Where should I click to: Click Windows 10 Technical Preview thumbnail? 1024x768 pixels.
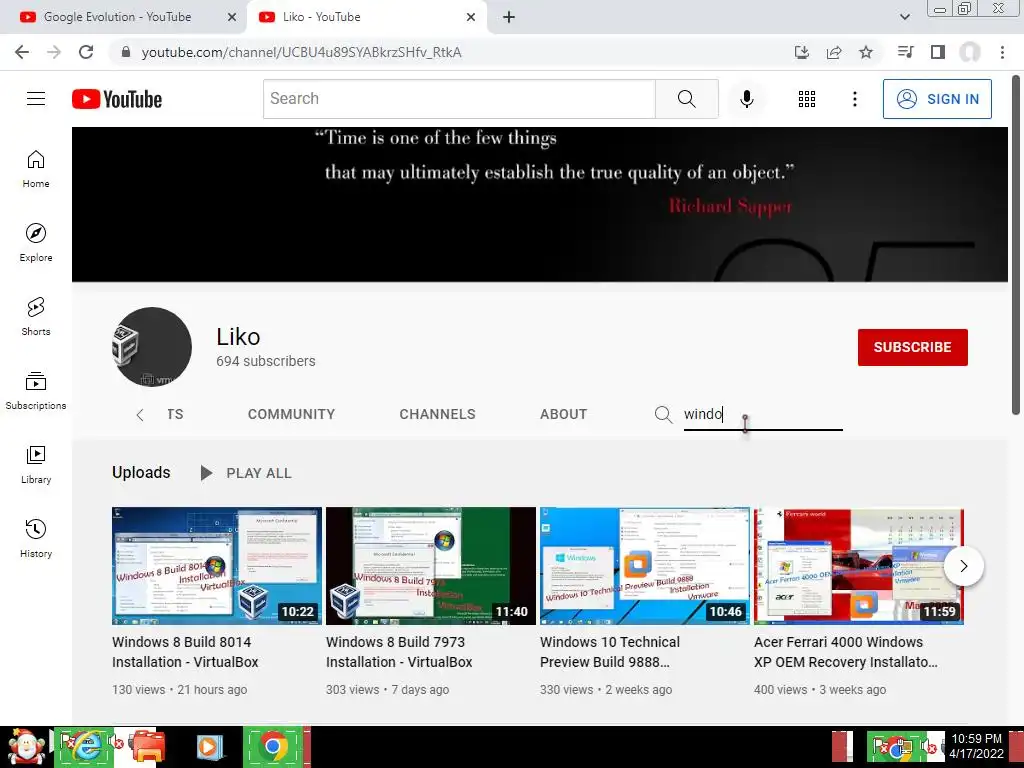645,566
